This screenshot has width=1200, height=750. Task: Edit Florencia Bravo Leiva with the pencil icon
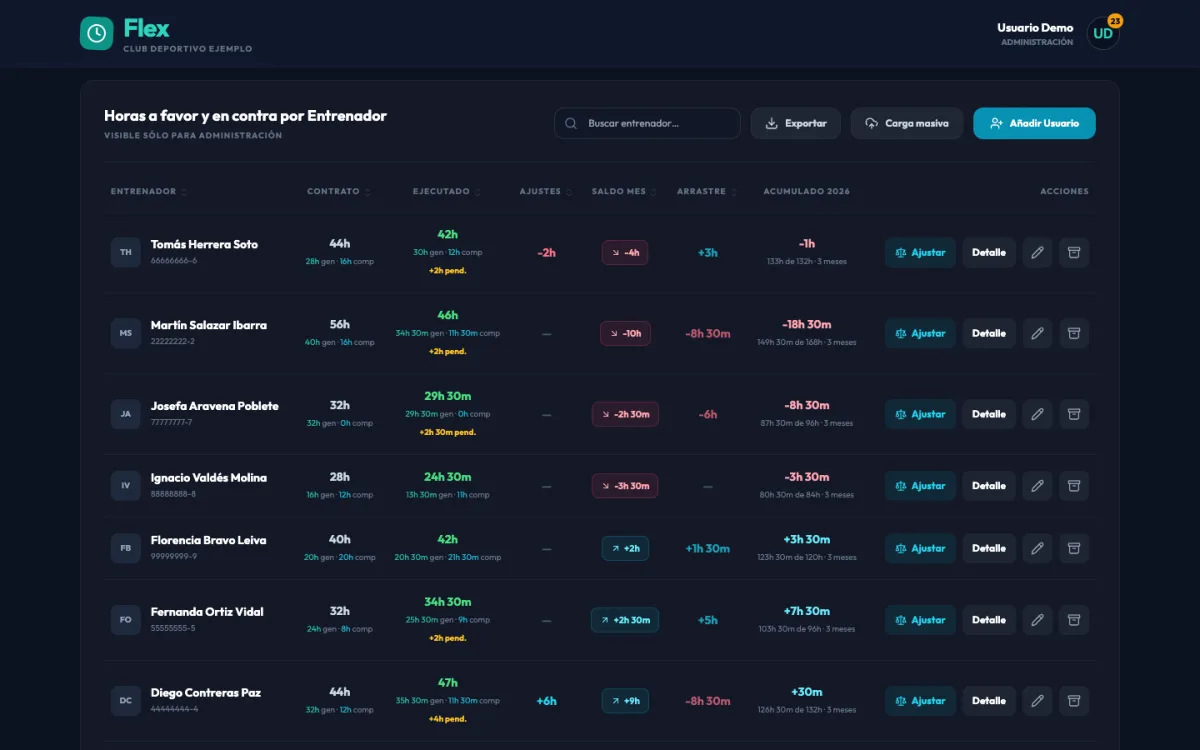(x=1037, y=548)
